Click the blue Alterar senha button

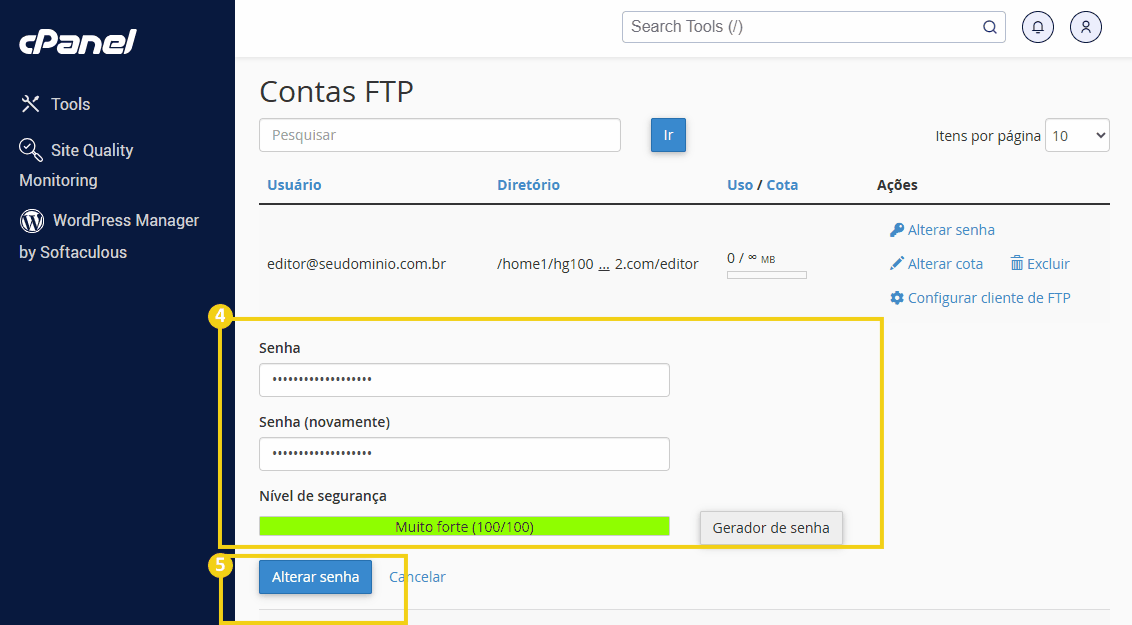[315, 577]
